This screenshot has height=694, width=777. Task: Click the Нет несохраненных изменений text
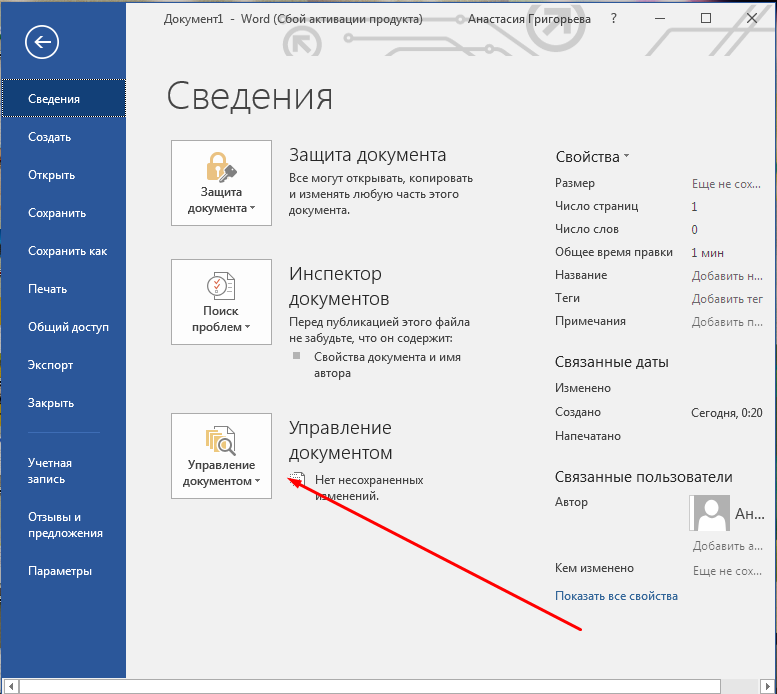click(x=369, y=487)
